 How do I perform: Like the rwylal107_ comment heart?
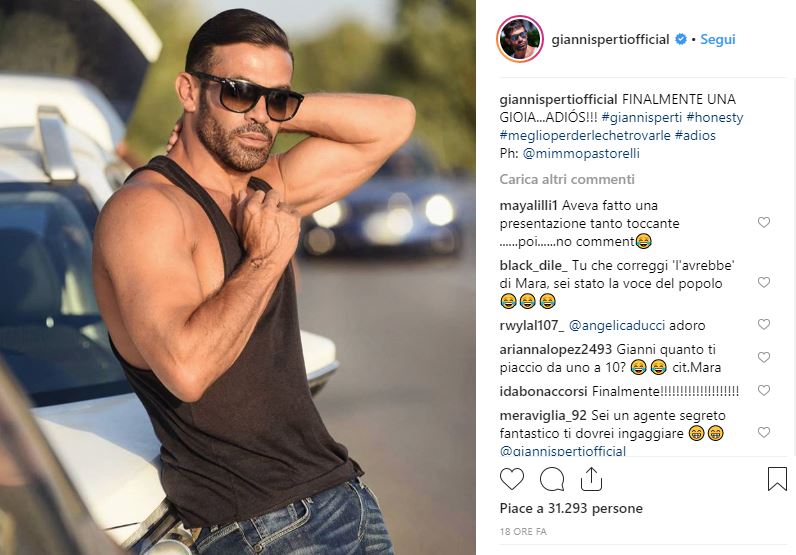[764, 324]
